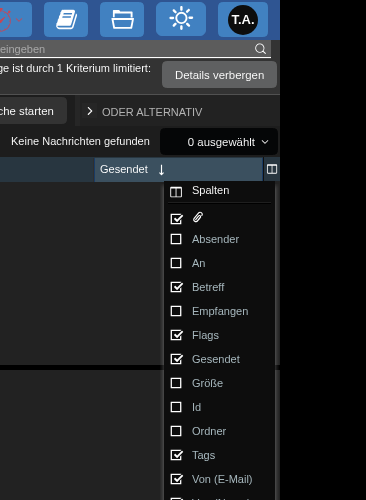Uncheck the Betreff column checkbox

[x=176, y=287]
